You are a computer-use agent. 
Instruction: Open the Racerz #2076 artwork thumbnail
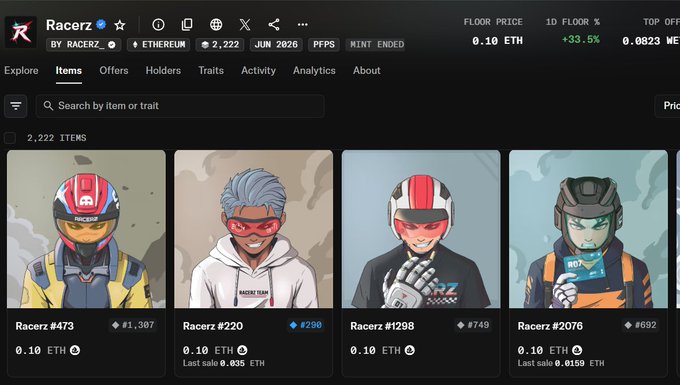588,229
